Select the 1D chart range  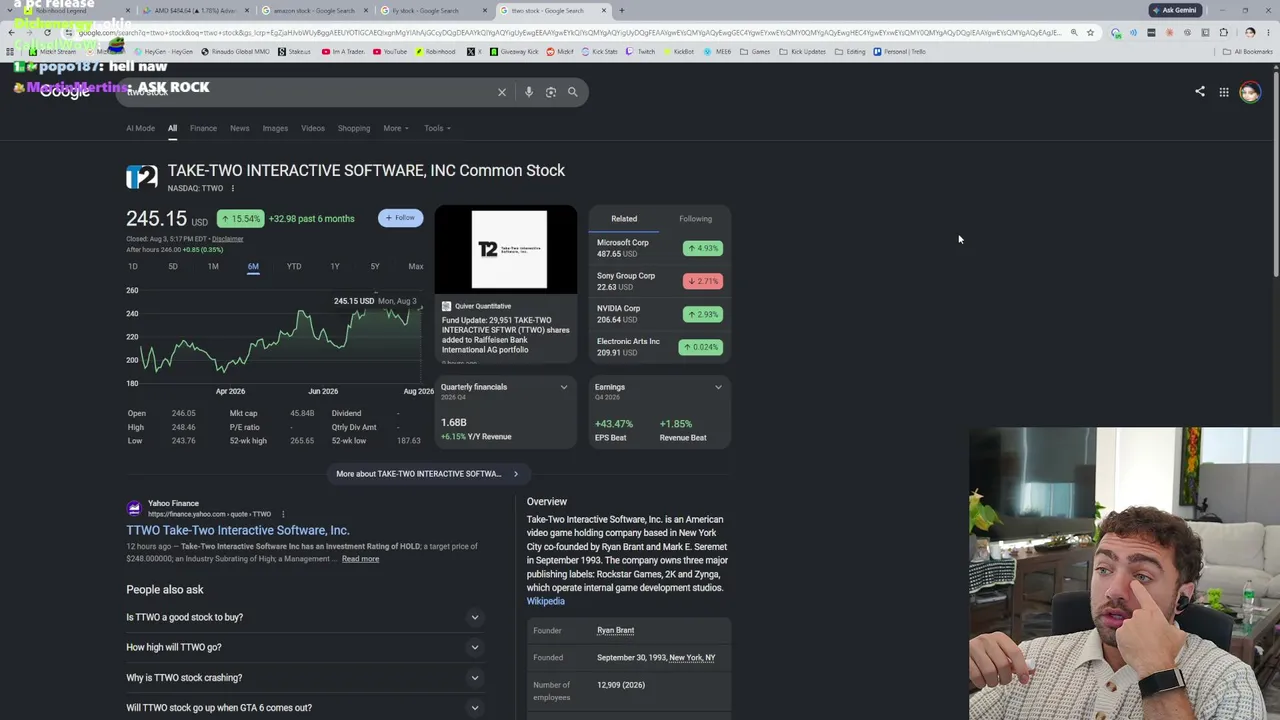click(x=133, y=266)
